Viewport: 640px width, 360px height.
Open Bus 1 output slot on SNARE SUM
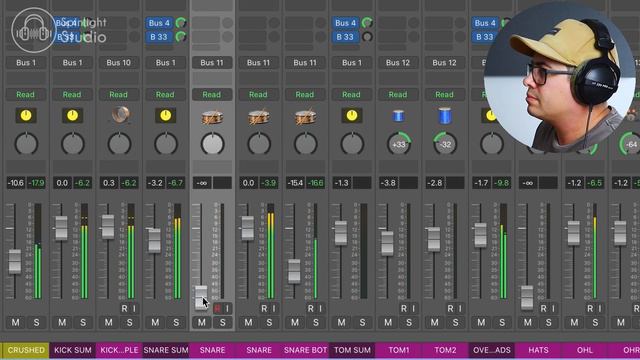point(165,63)
